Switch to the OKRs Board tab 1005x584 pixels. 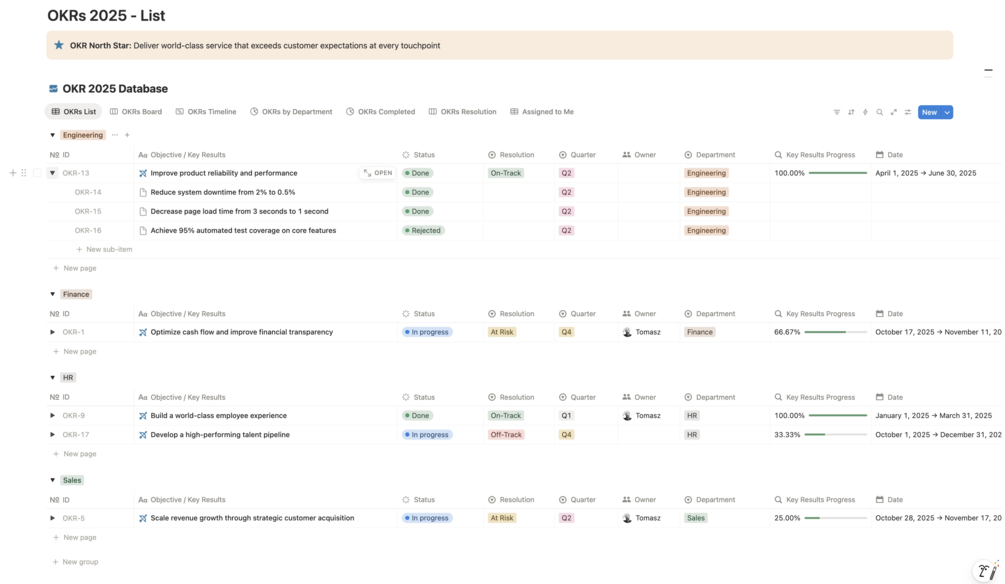pyautogui.click(x=136, y=112)
